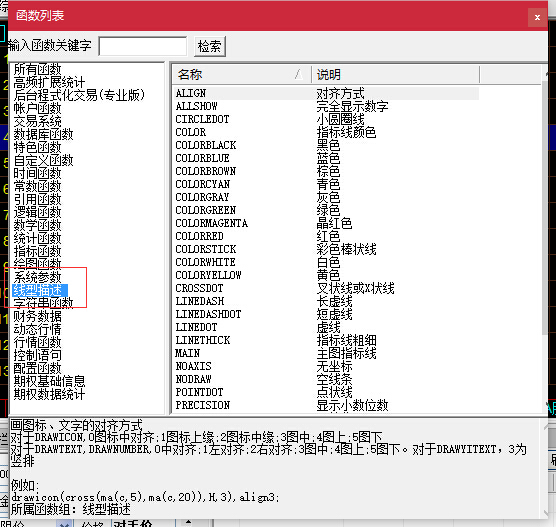Select the LINETHICK function row
The height and width of the screenshot is (527, 556).
pos(326,340)
